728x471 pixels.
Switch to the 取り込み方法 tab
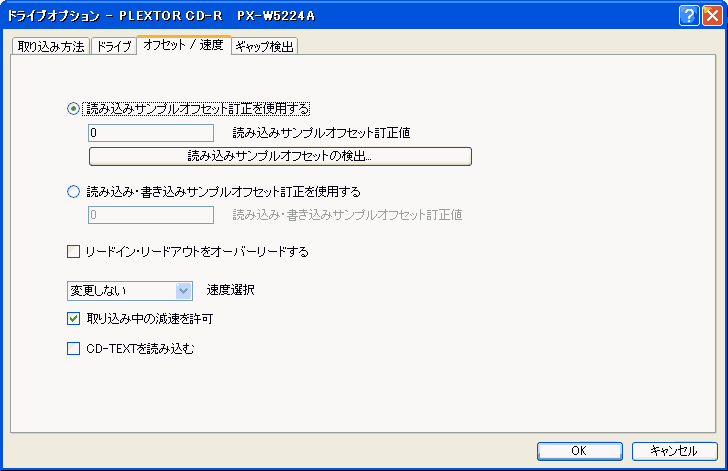51,46
